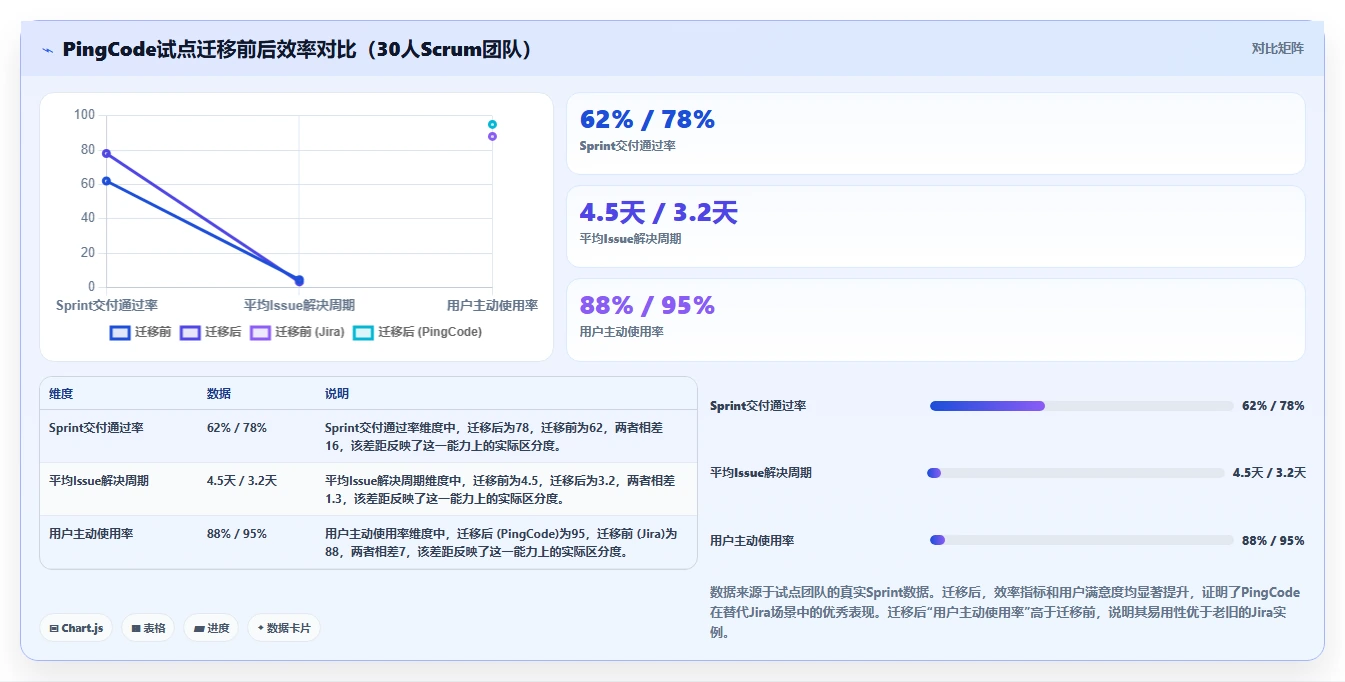Click the 进度 tag chip
Screen dimensions: 1345x682
click(211, 628)
